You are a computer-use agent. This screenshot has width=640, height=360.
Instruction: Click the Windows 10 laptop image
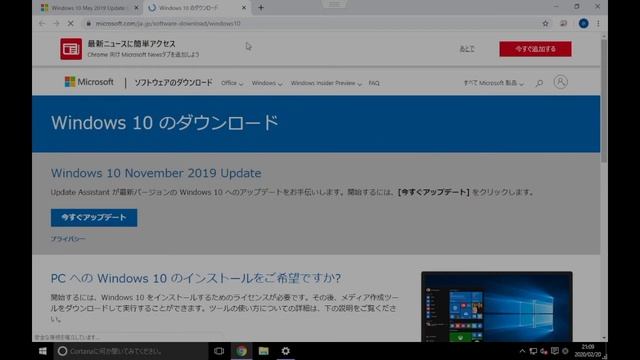pos(497,307)
